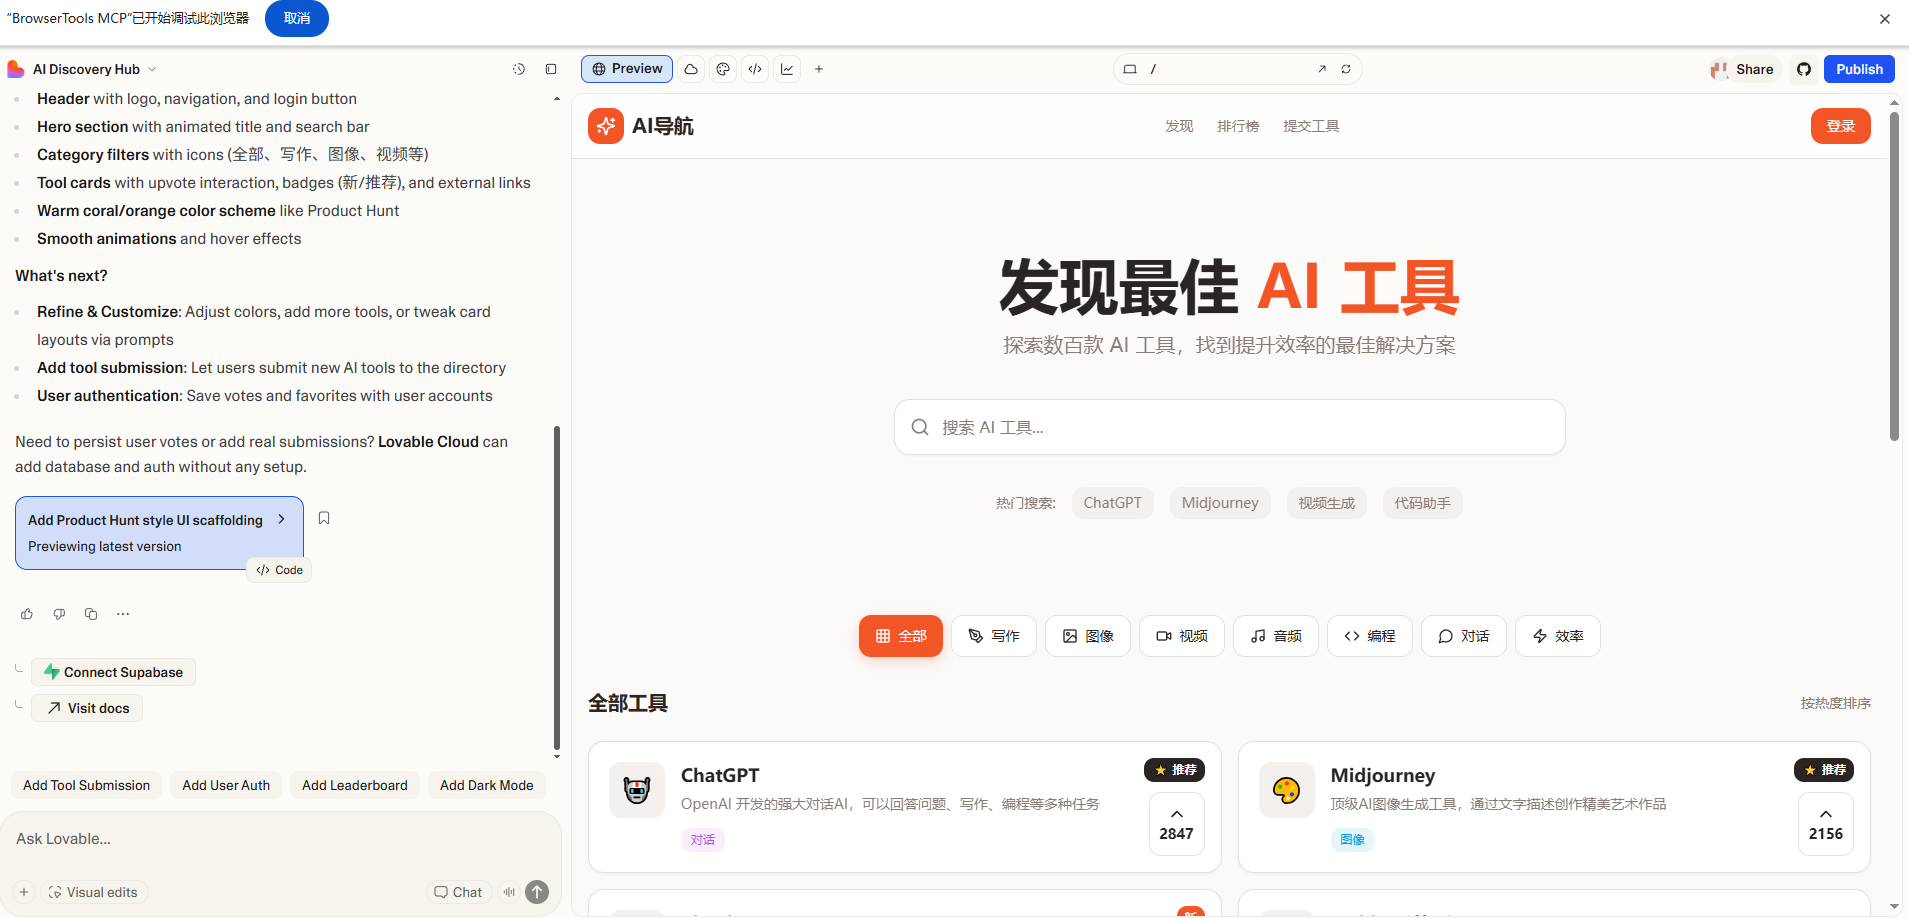Open the analytics chart icon
The width and height of the screenshot is (1909, 918).
pos(788,69)
